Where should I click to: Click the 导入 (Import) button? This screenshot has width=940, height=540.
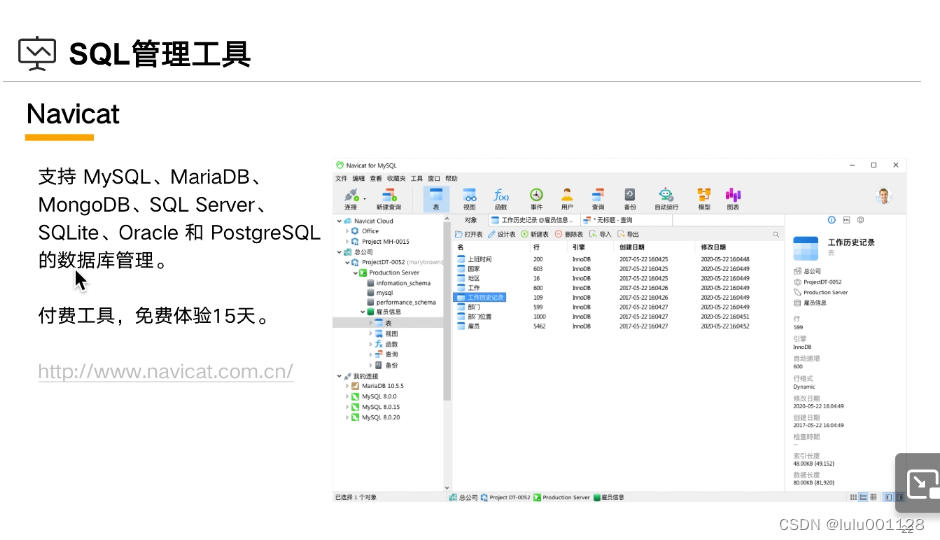[600, 234]
